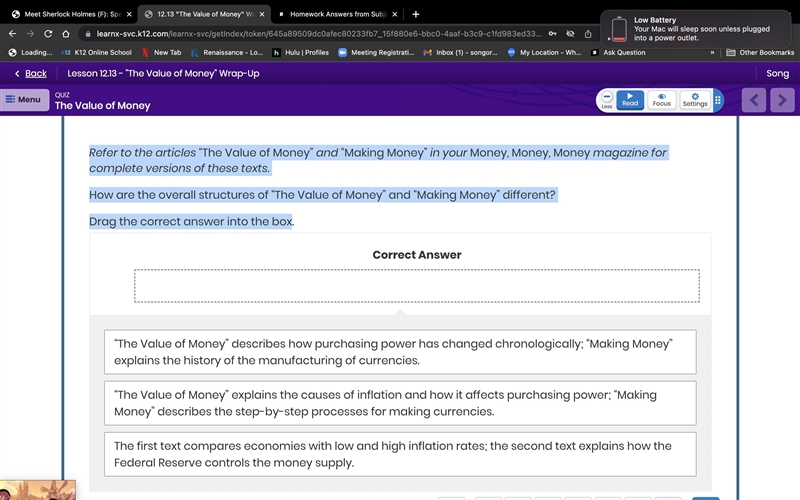Open the Ask Question bookmark

coord(618,52)
